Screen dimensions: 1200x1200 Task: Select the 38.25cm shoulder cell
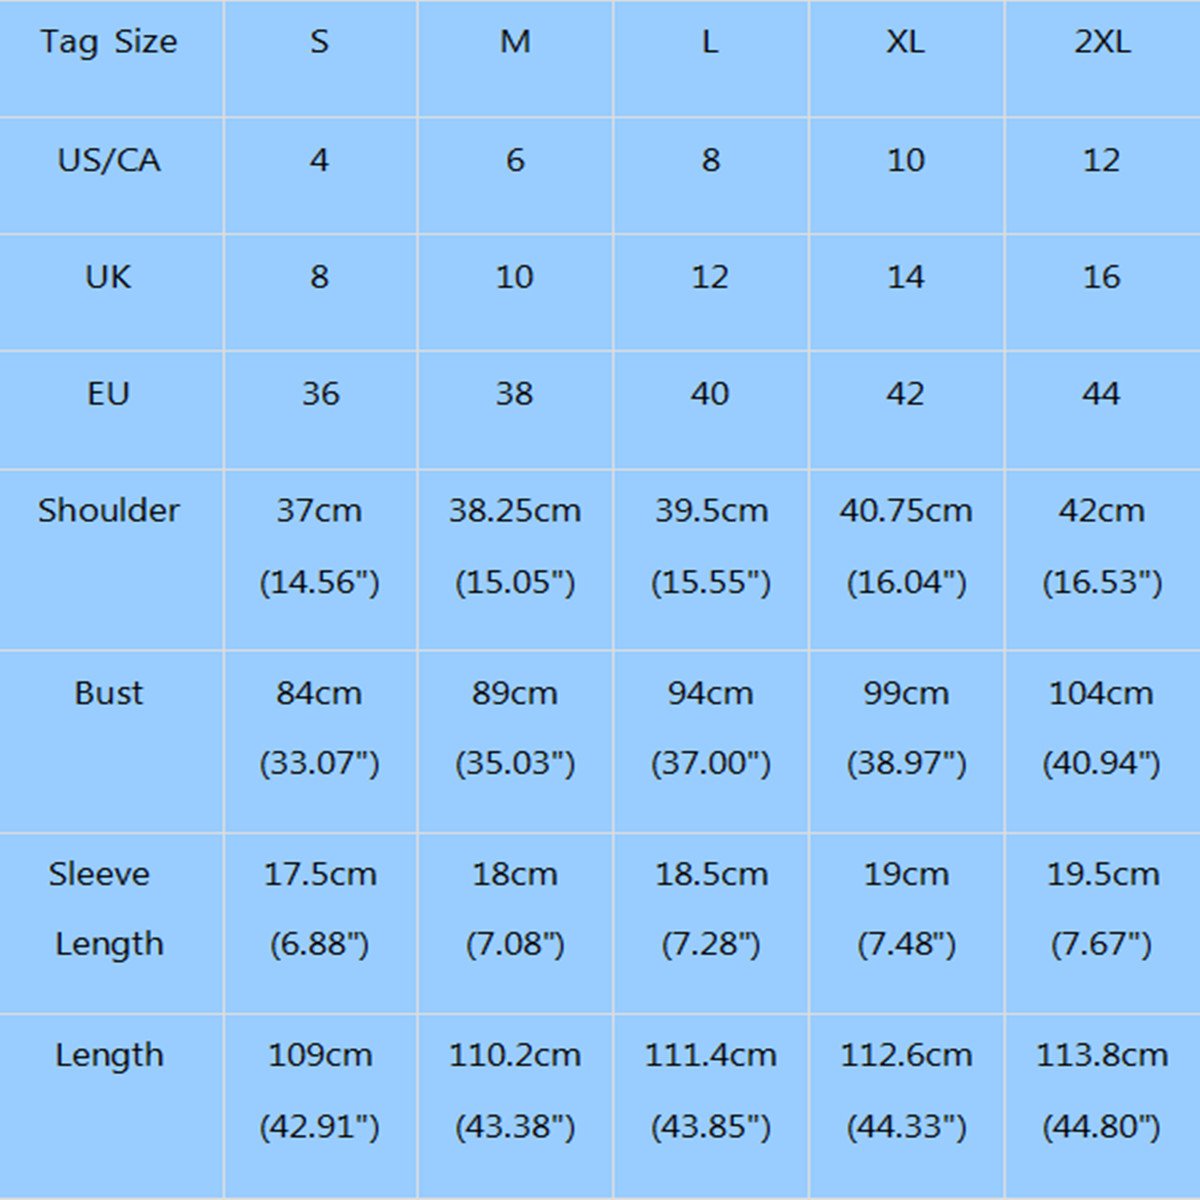[514, 511]
